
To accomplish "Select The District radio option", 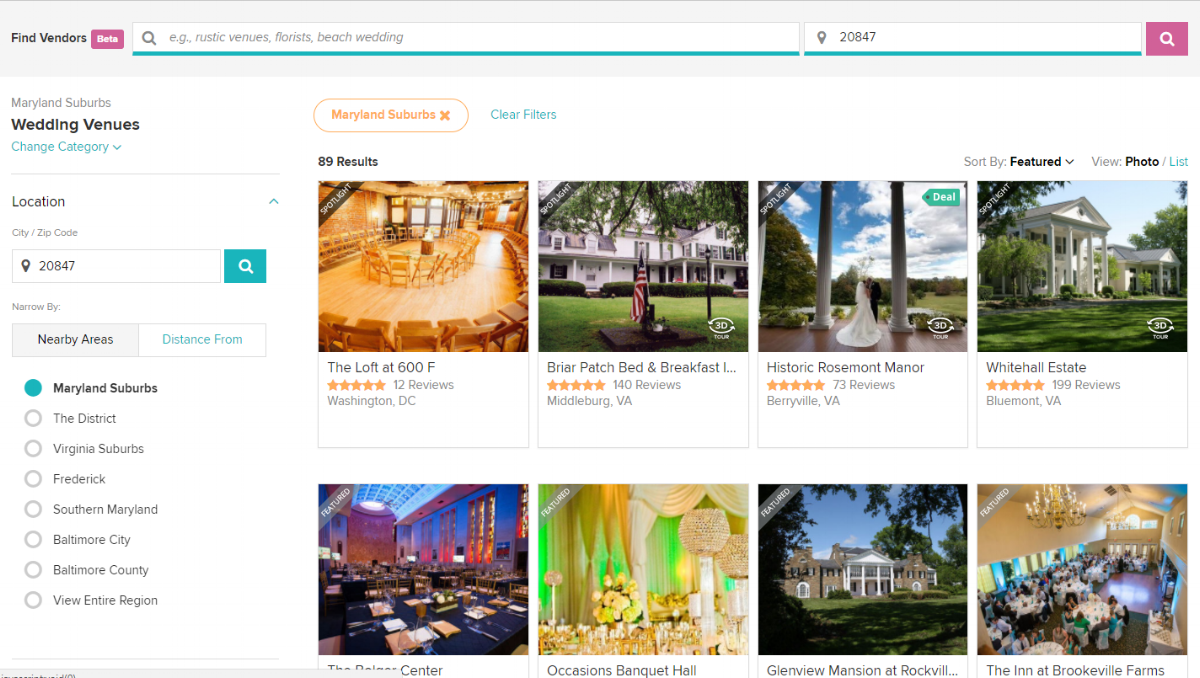I will (33, 418).
